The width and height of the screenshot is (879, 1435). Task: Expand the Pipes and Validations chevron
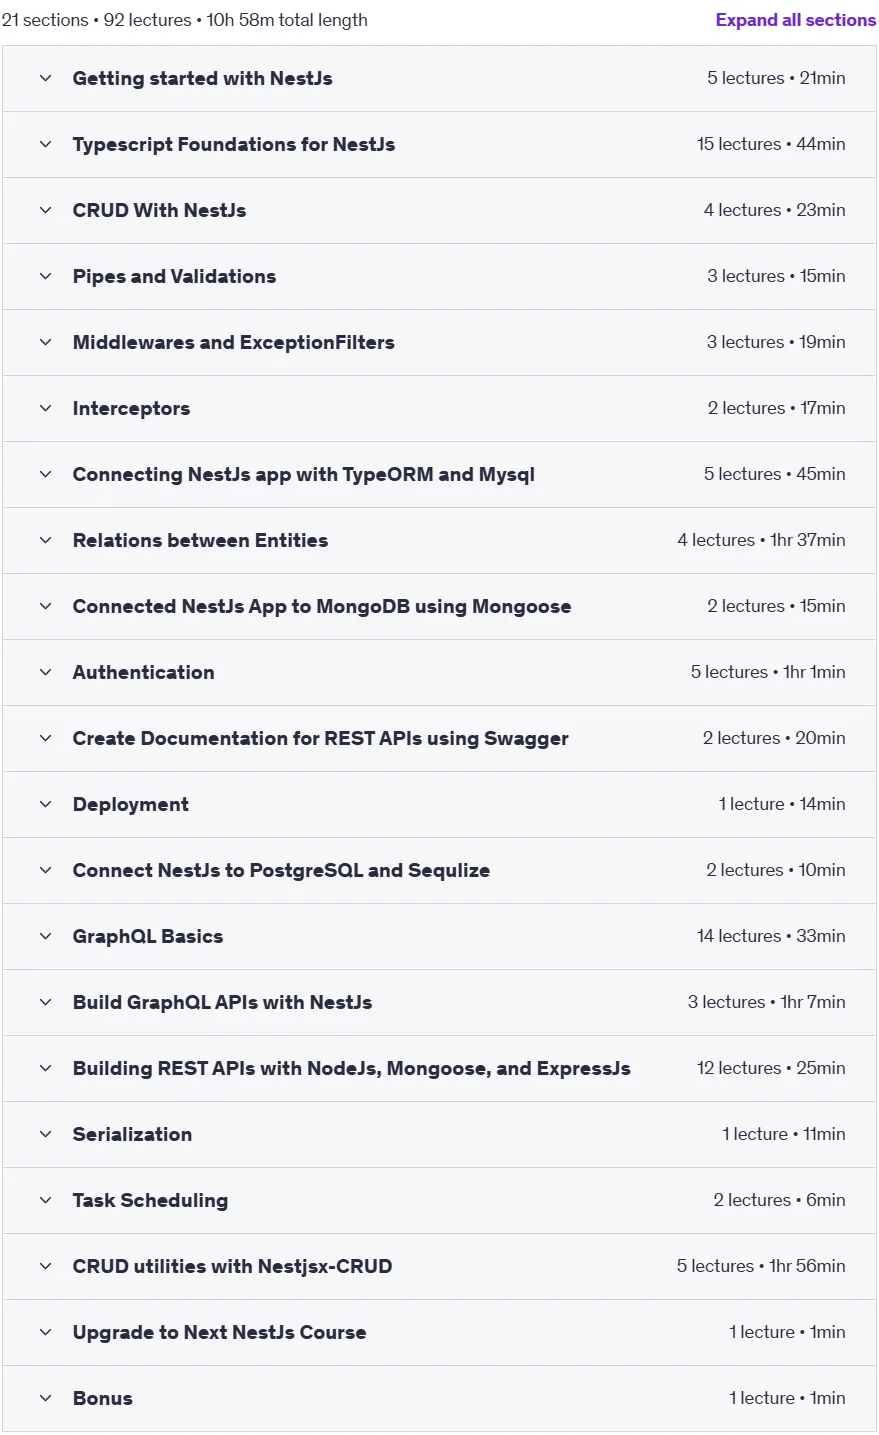pos(45,276)
